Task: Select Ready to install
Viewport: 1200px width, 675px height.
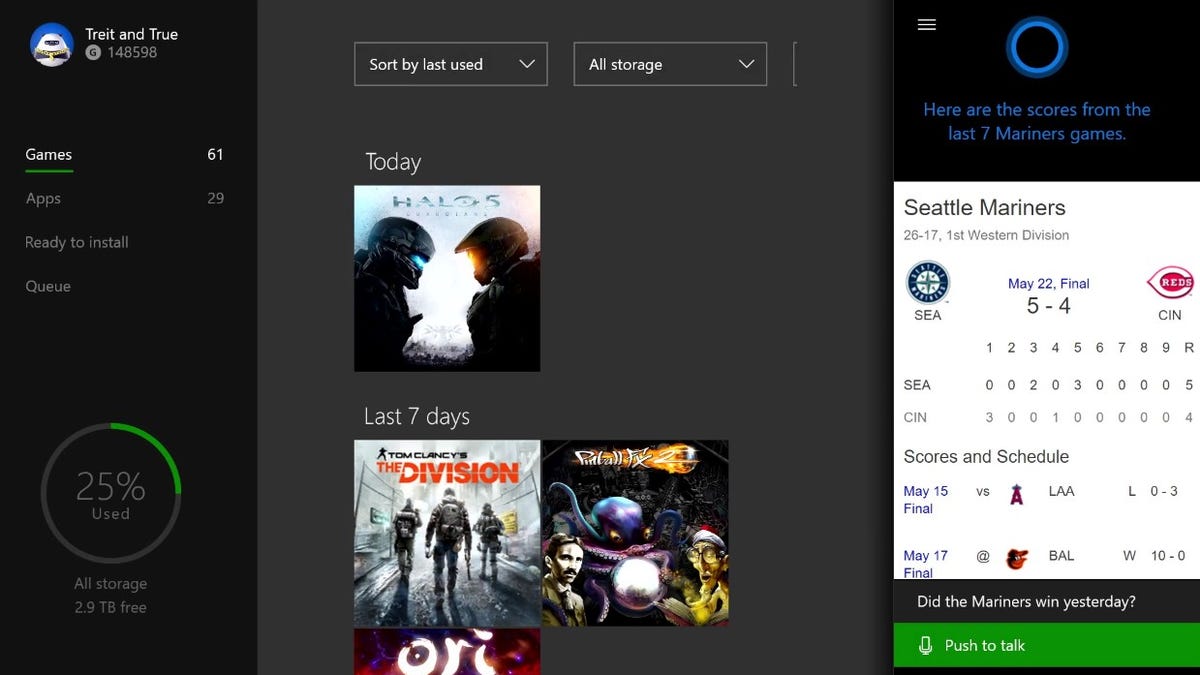Action: click(x=76, y=242)
